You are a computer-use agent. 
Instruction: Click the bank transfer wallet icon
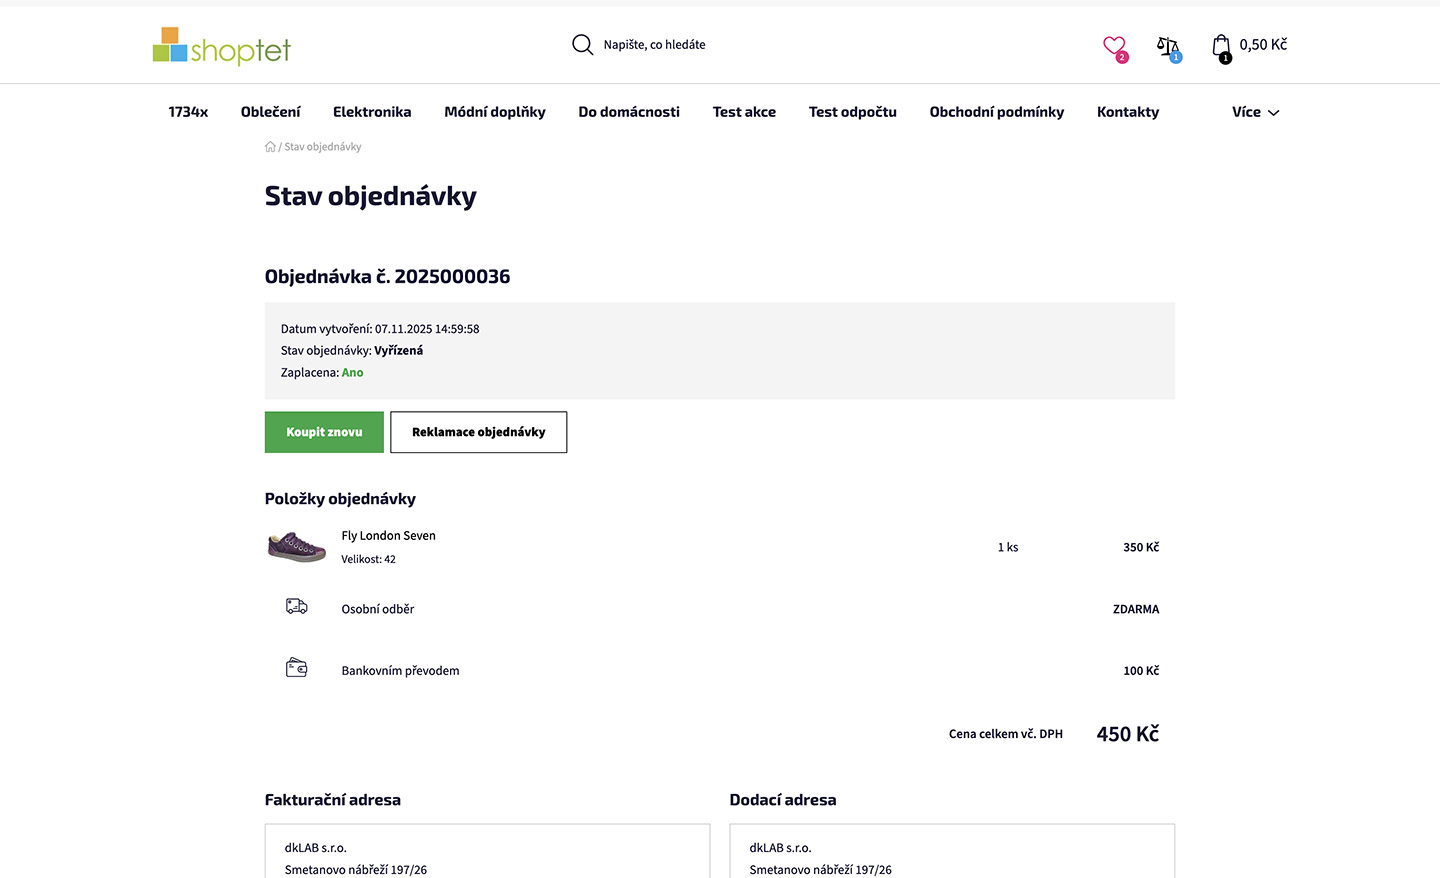click(296, 669)
